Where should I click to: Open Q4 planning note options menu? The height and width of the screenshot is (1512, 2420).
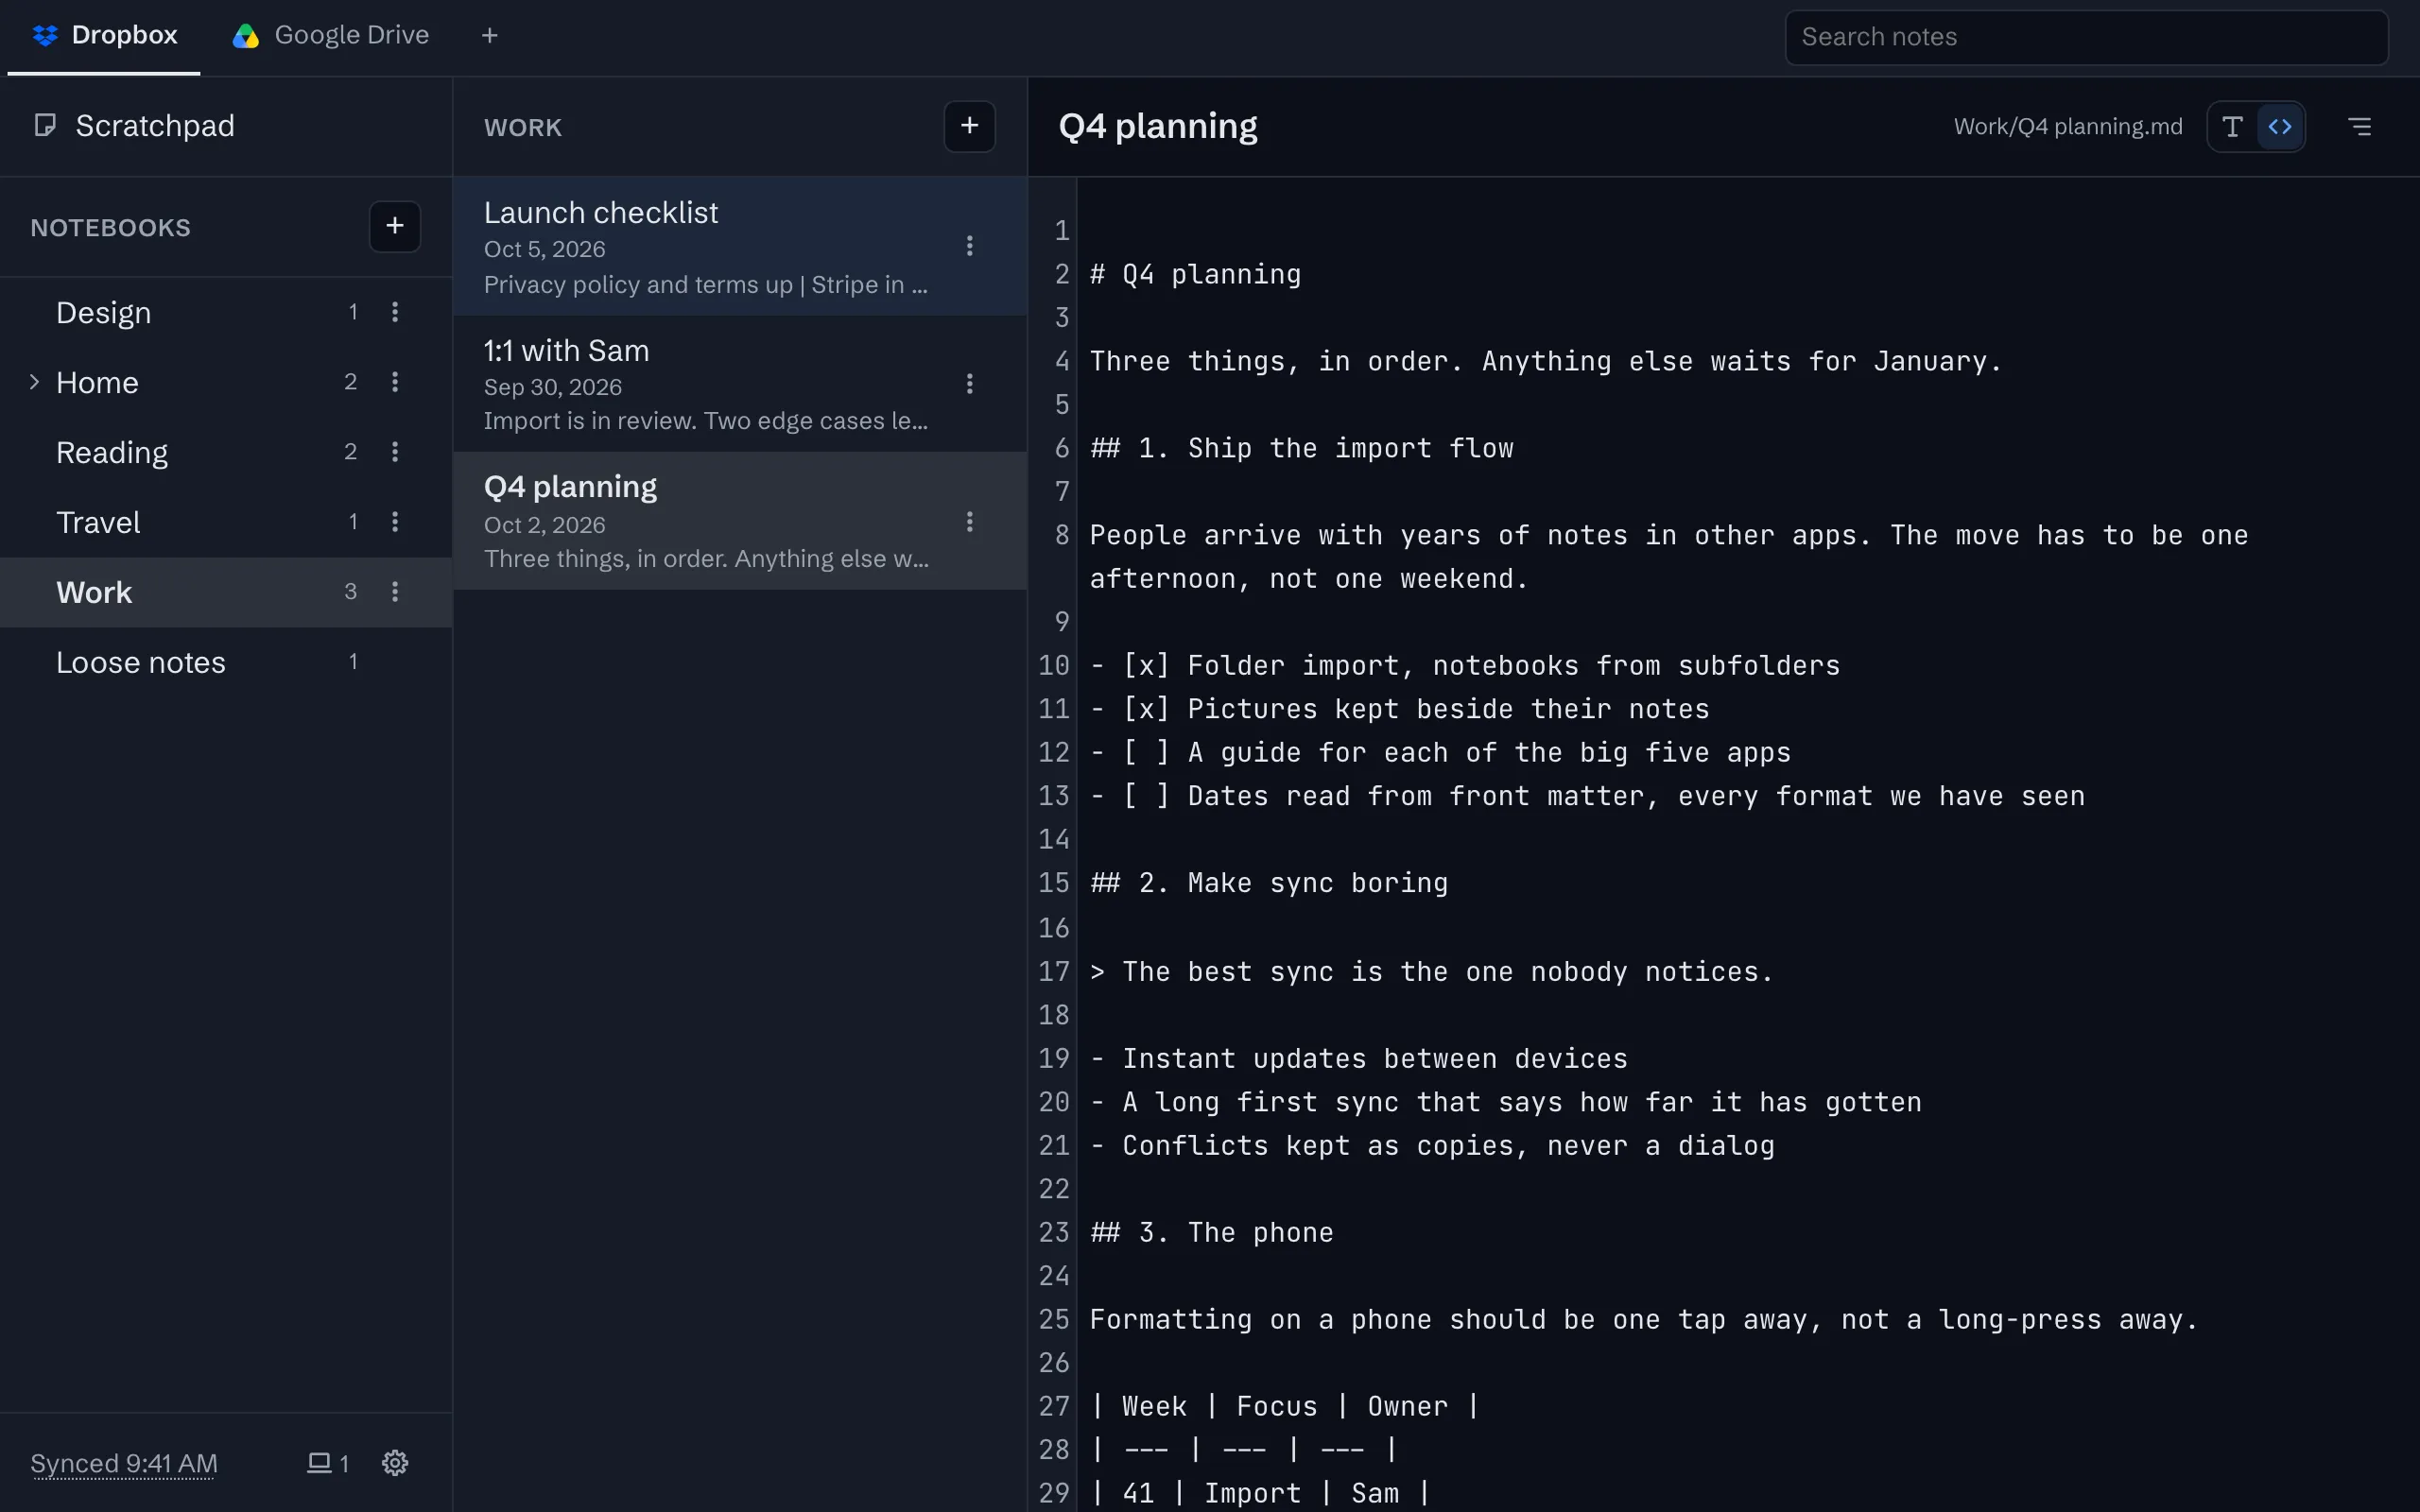[x=969, y=522]
